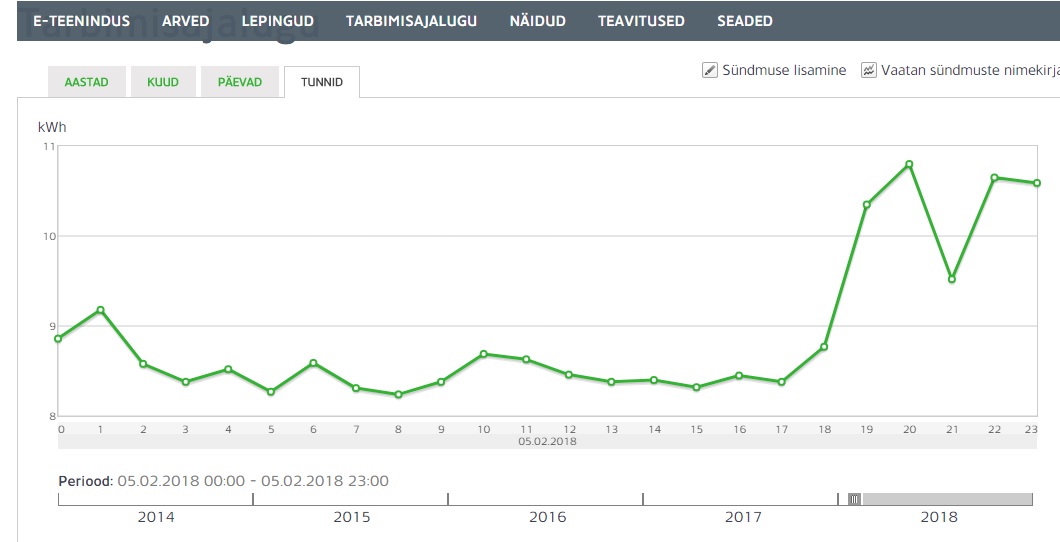The height and width of the screenshot is (542, 1060).
Task: Click the timeline period slider handle
Action: coord(854,499)
